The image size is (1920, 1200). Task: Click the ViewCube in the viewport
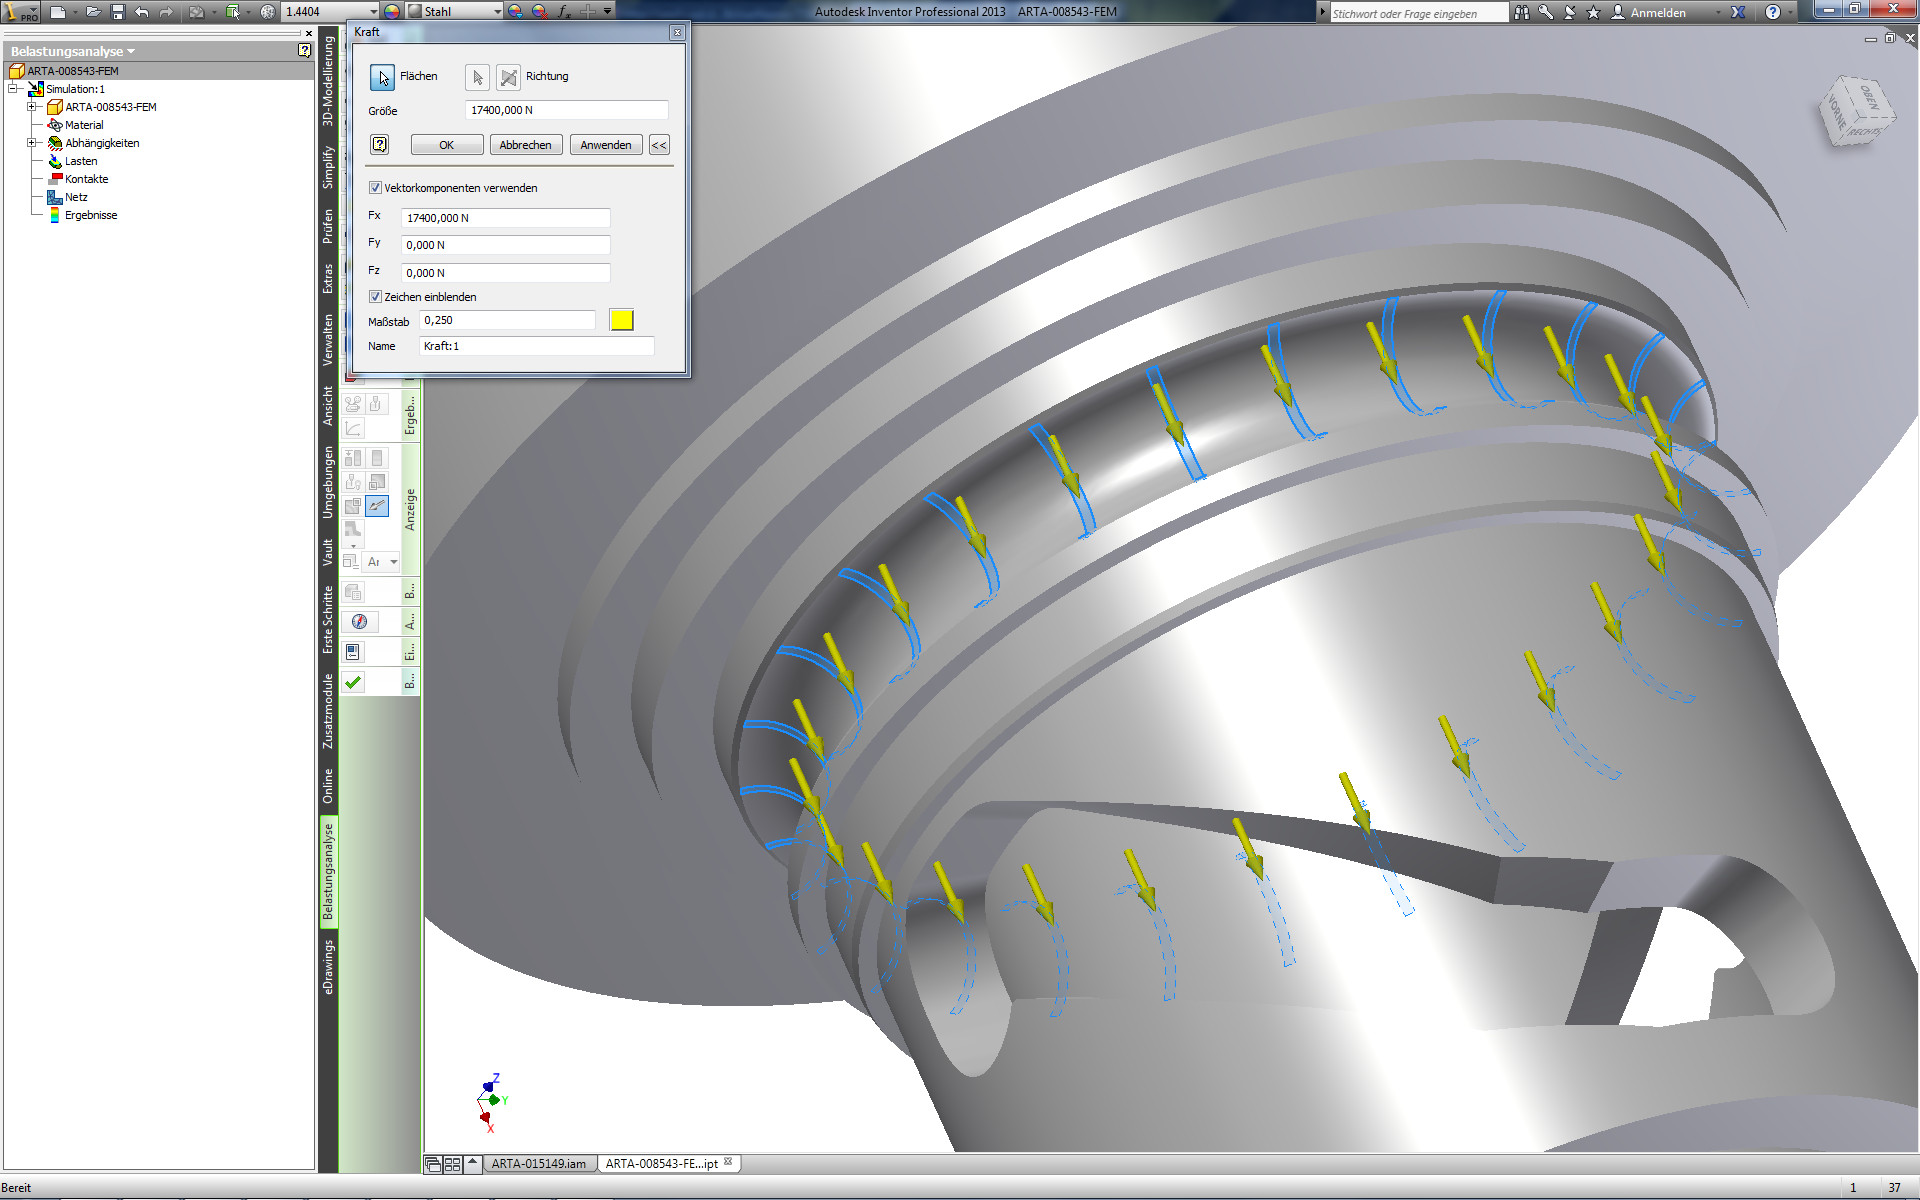click(1855, 112)
